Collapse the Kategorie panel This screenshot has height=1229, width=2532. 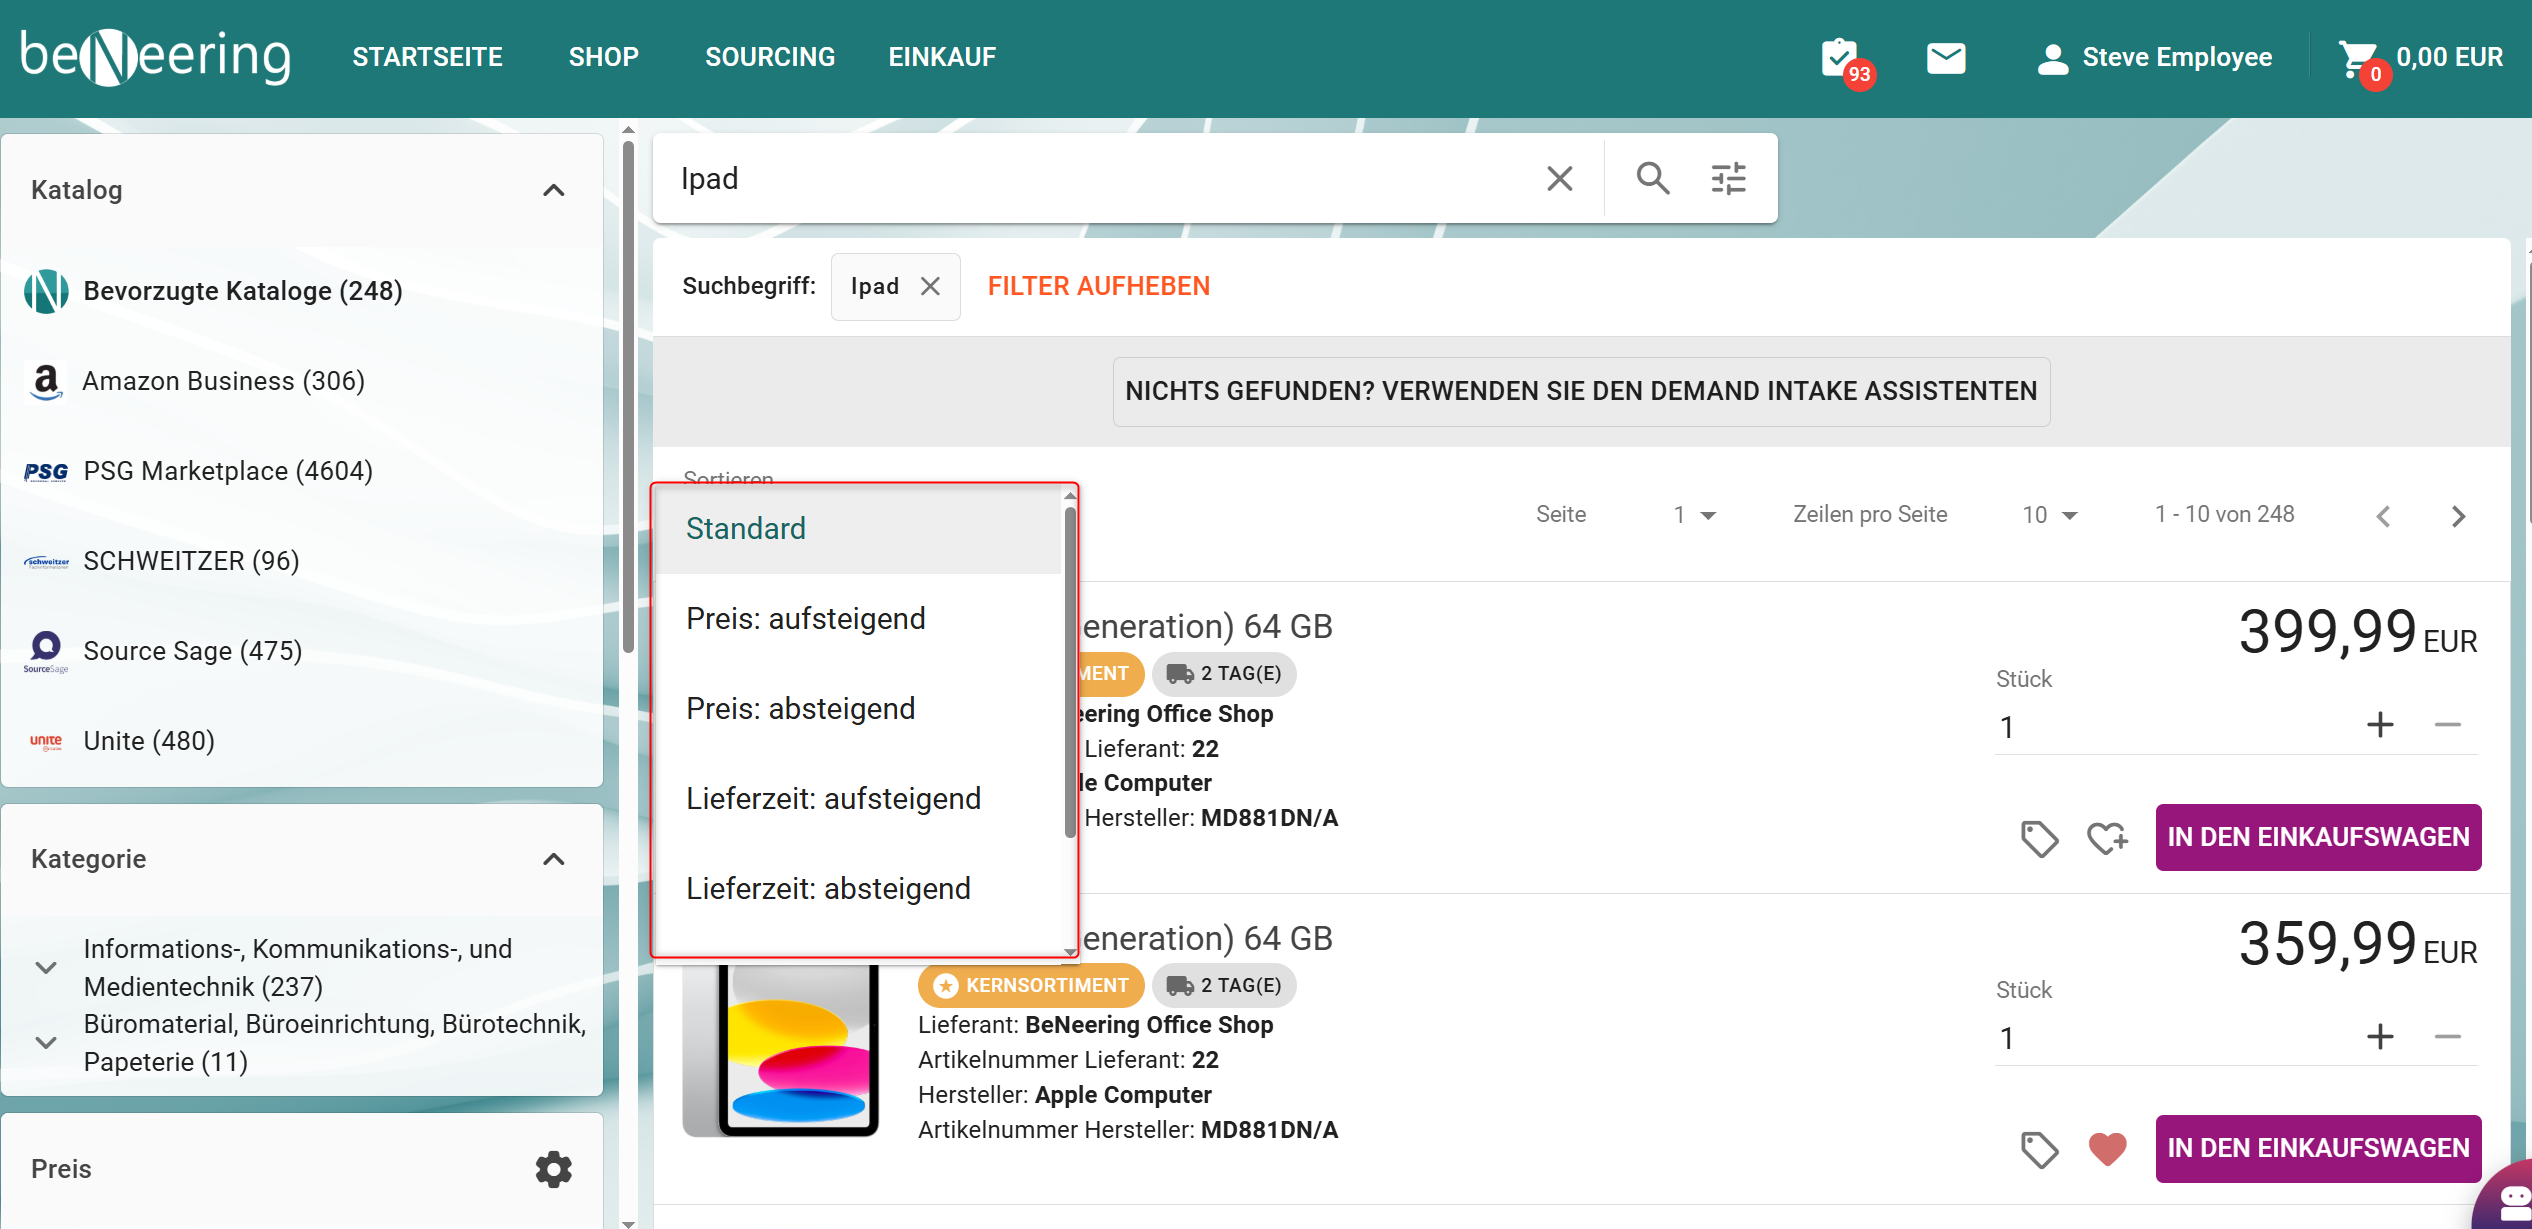(x=553, y=859)
